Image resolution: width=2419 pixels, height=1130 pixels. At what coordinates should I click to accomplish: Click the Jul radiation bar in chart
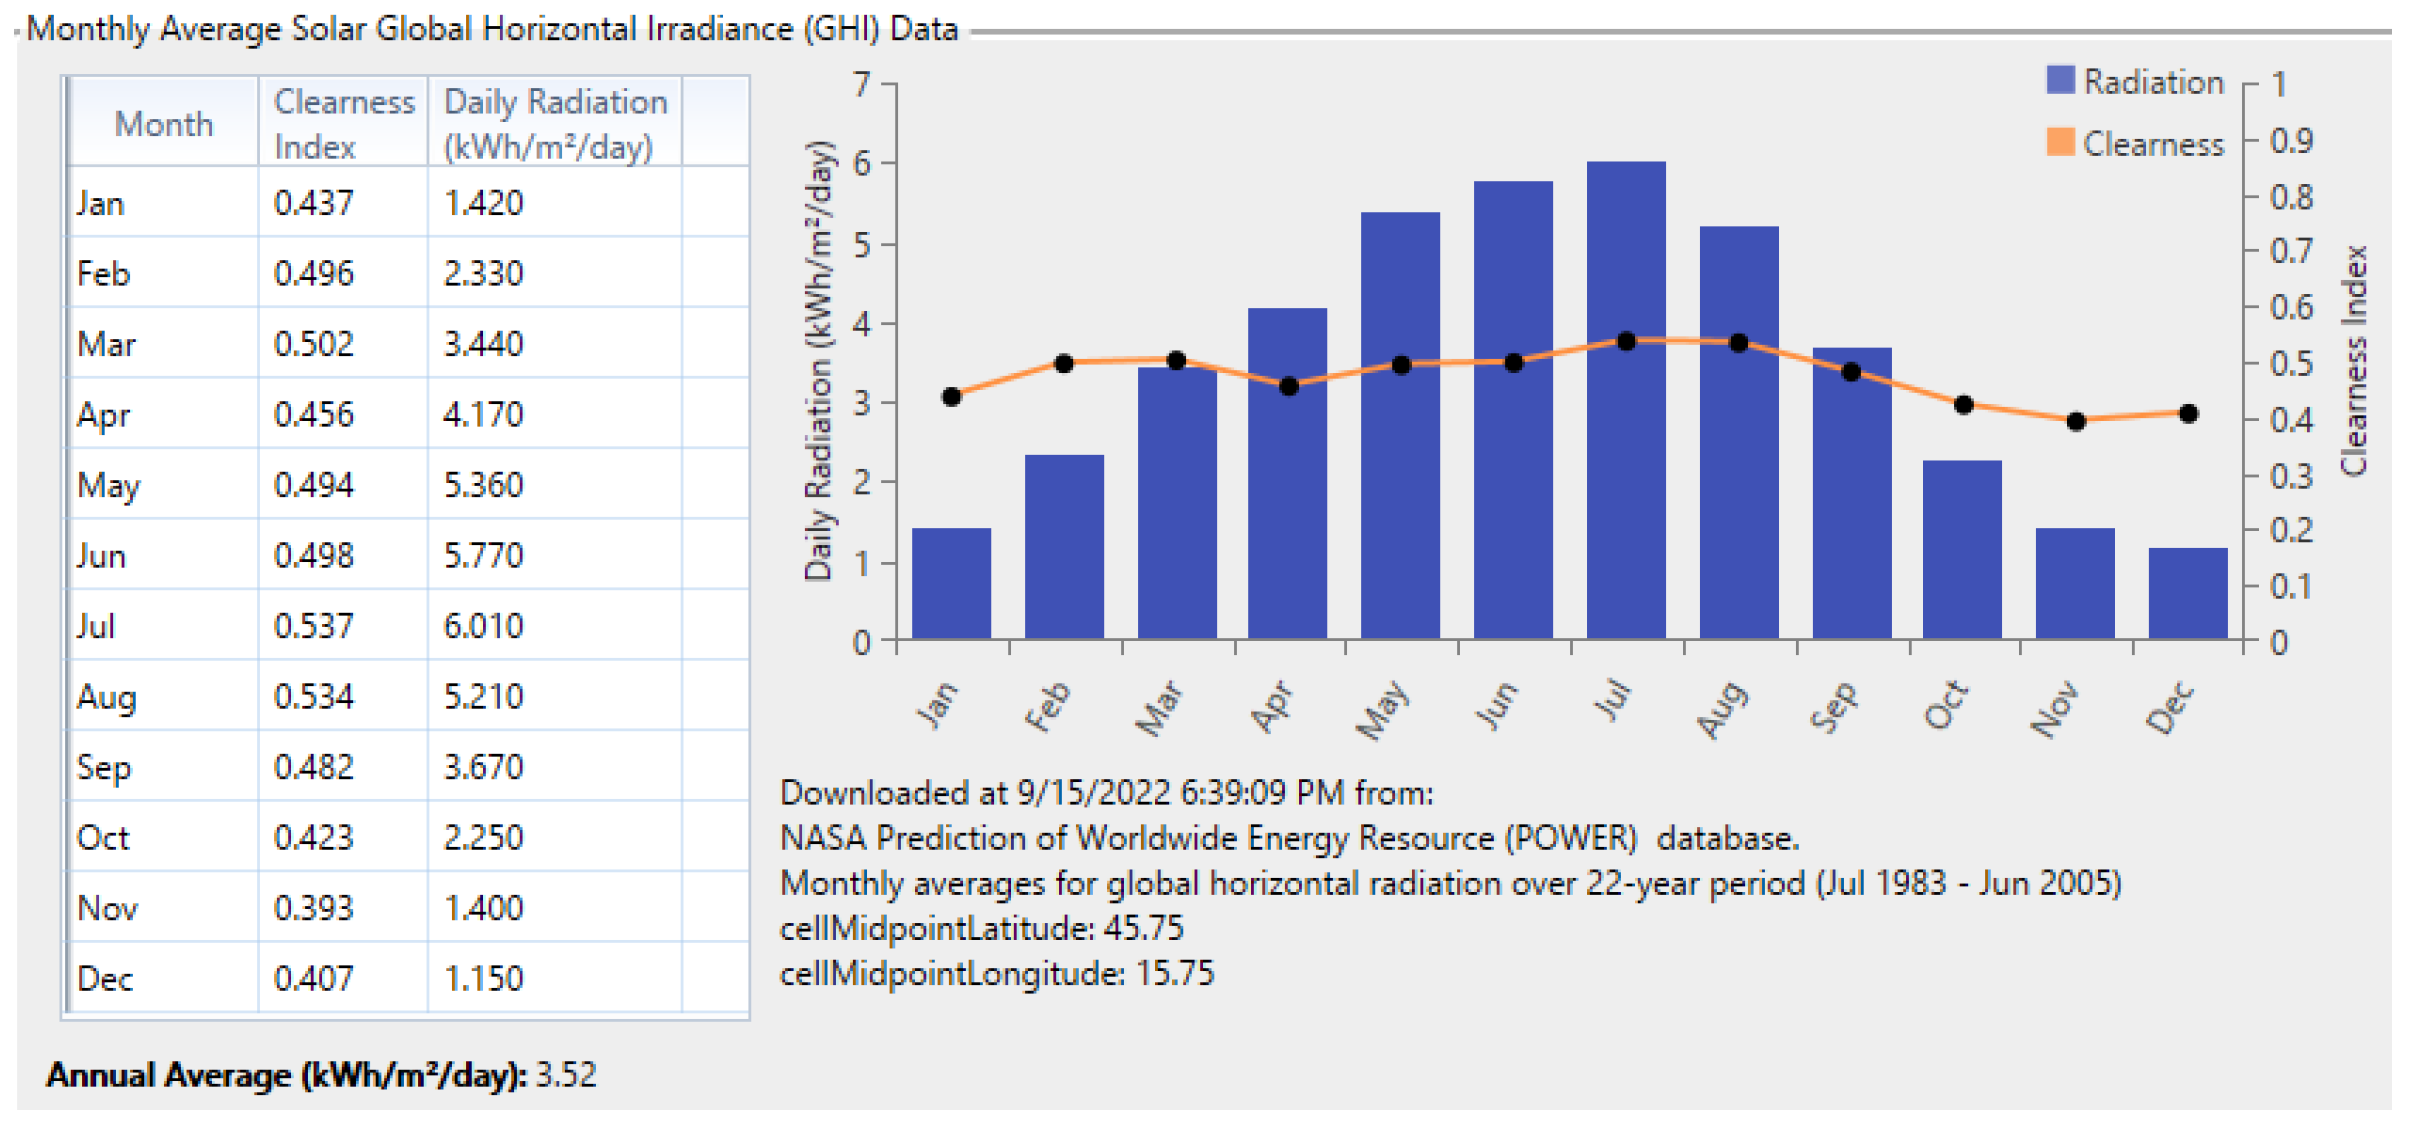[x=1626, y=400]
